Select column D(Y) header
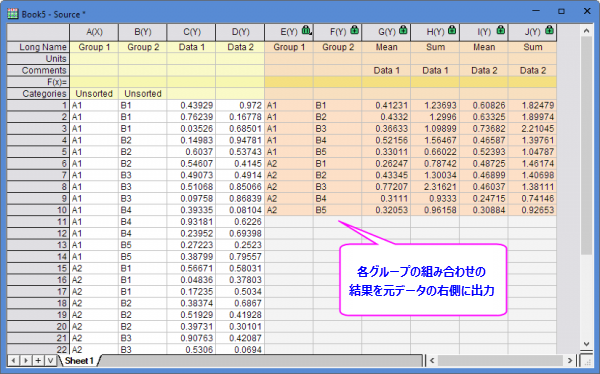 (x=240, y=32)
